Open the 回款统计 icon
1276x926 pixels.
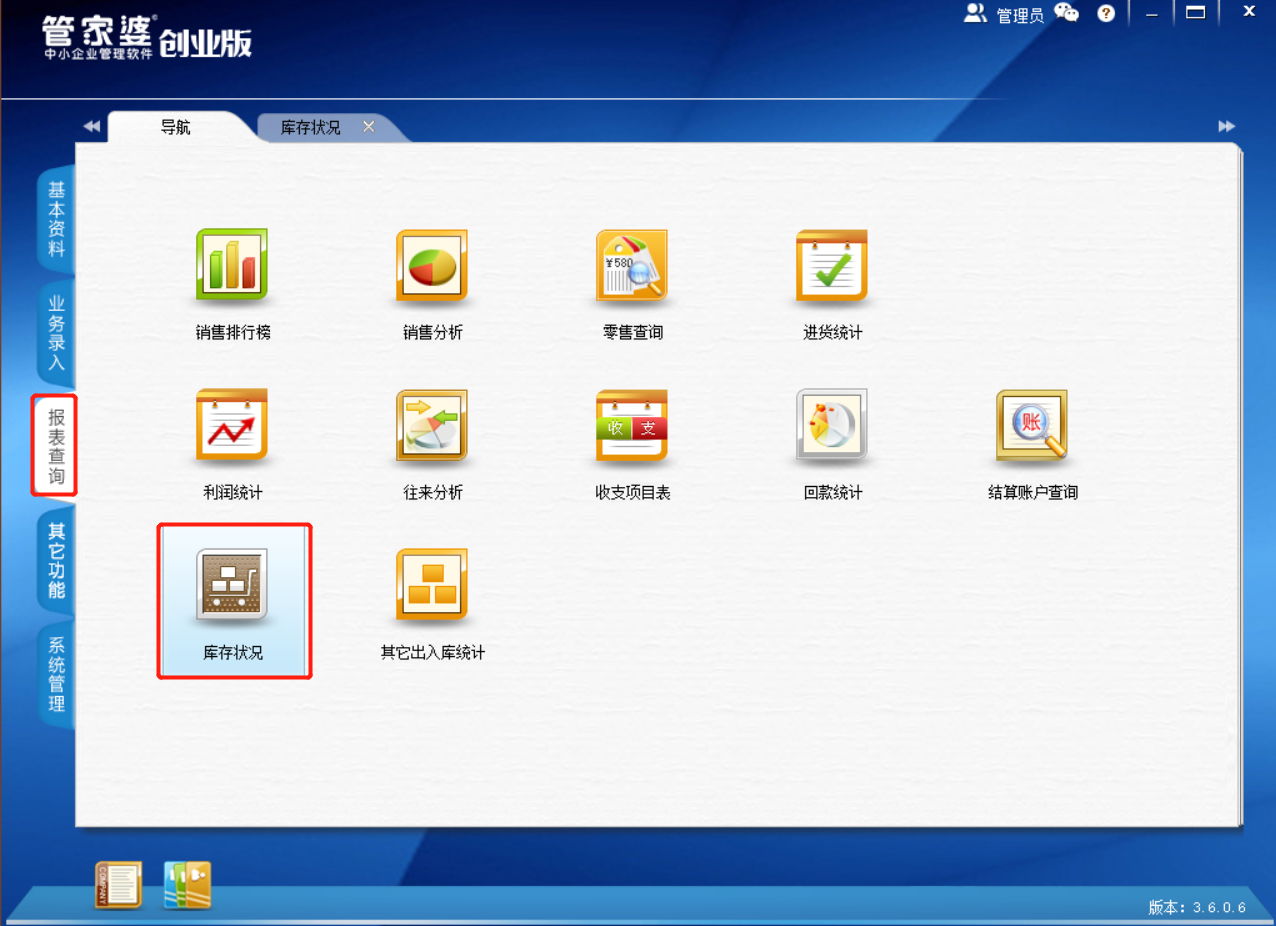tap(832, 425)
